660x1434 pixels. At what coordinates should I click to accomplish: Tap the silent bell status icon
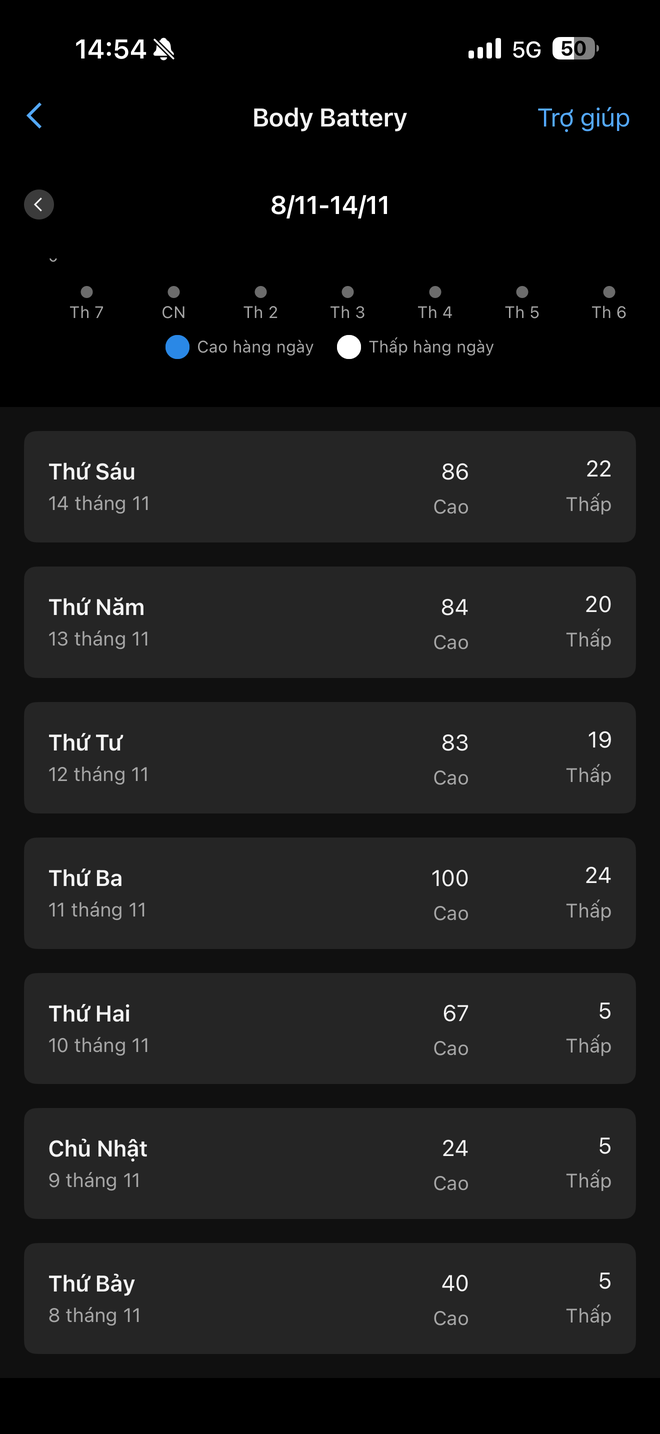[x=165, y=49]
